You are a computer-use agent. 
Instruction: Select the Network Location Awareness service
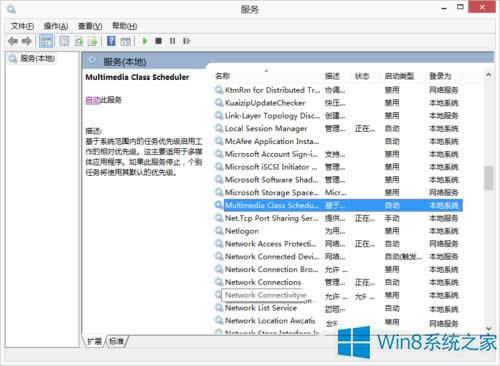pyautogui.click(x=338, y=321)
